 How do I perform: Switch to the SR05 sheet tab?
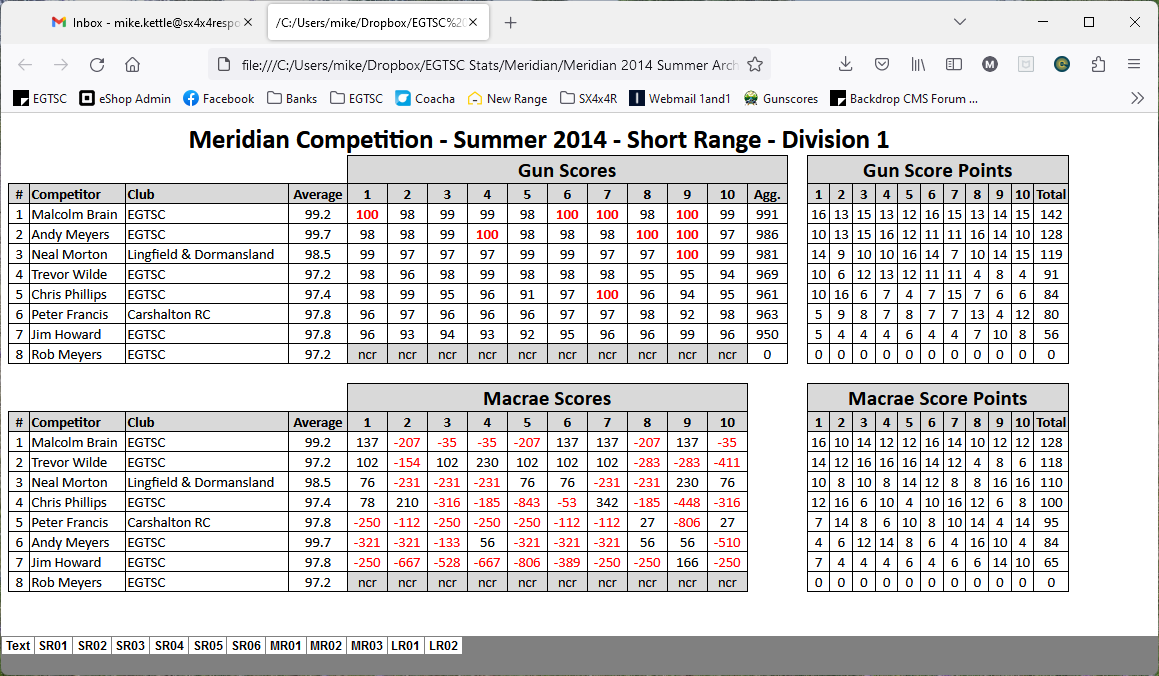[x=208, y=646]
